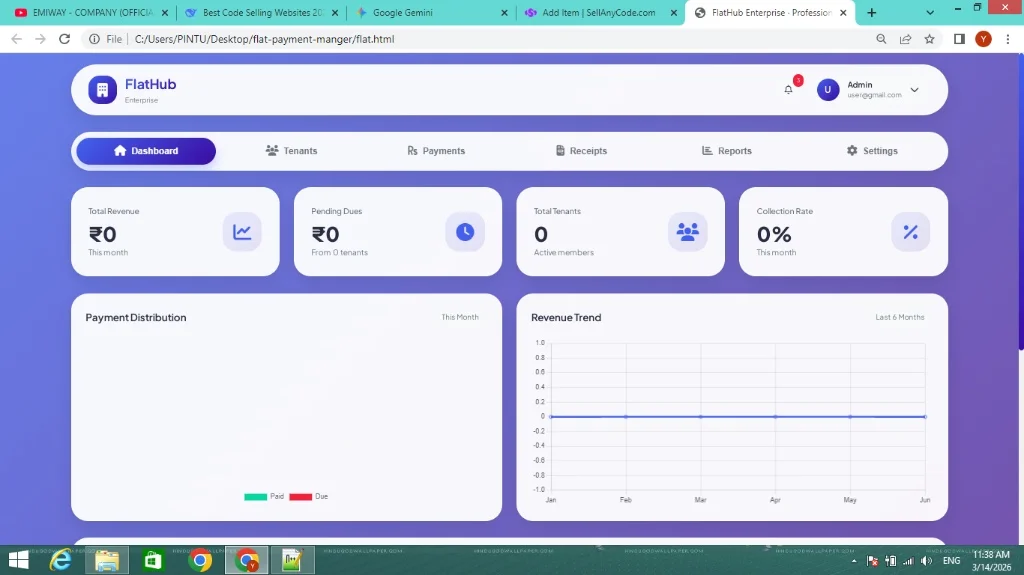Click the 'Last 6 Months' label
This screenshot has width=1024, height=575.
[x=899, y=317]
